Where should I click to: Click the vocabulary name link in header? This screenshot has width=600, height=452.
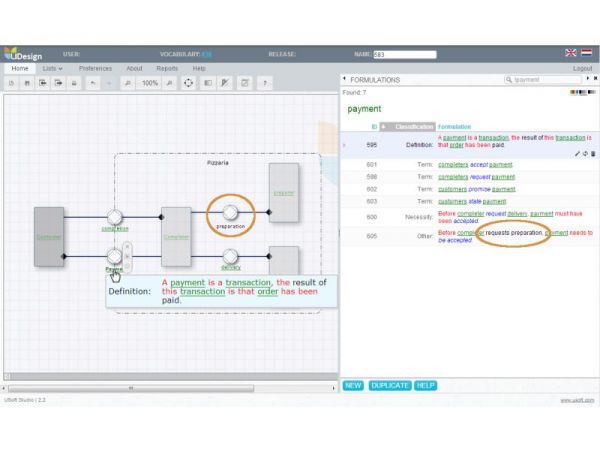point(207,54)
